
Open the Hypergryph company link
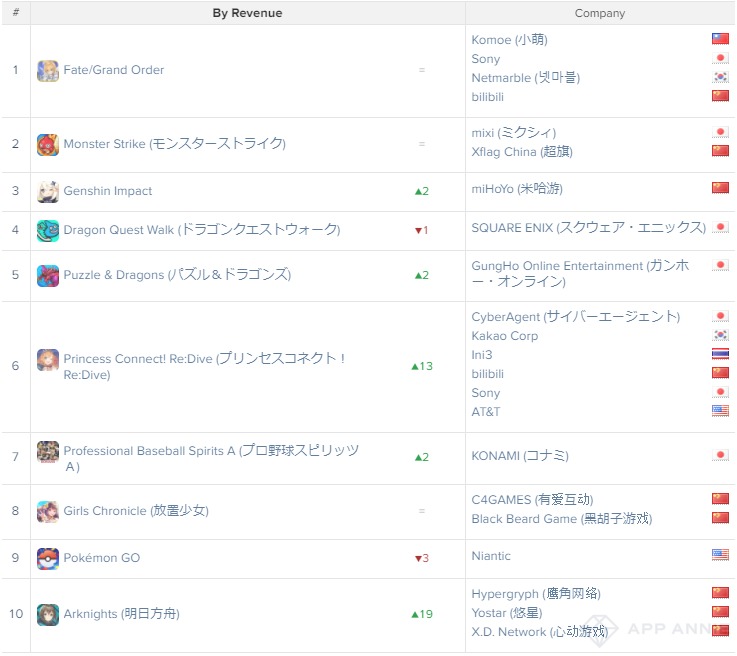tap(536, 594)
